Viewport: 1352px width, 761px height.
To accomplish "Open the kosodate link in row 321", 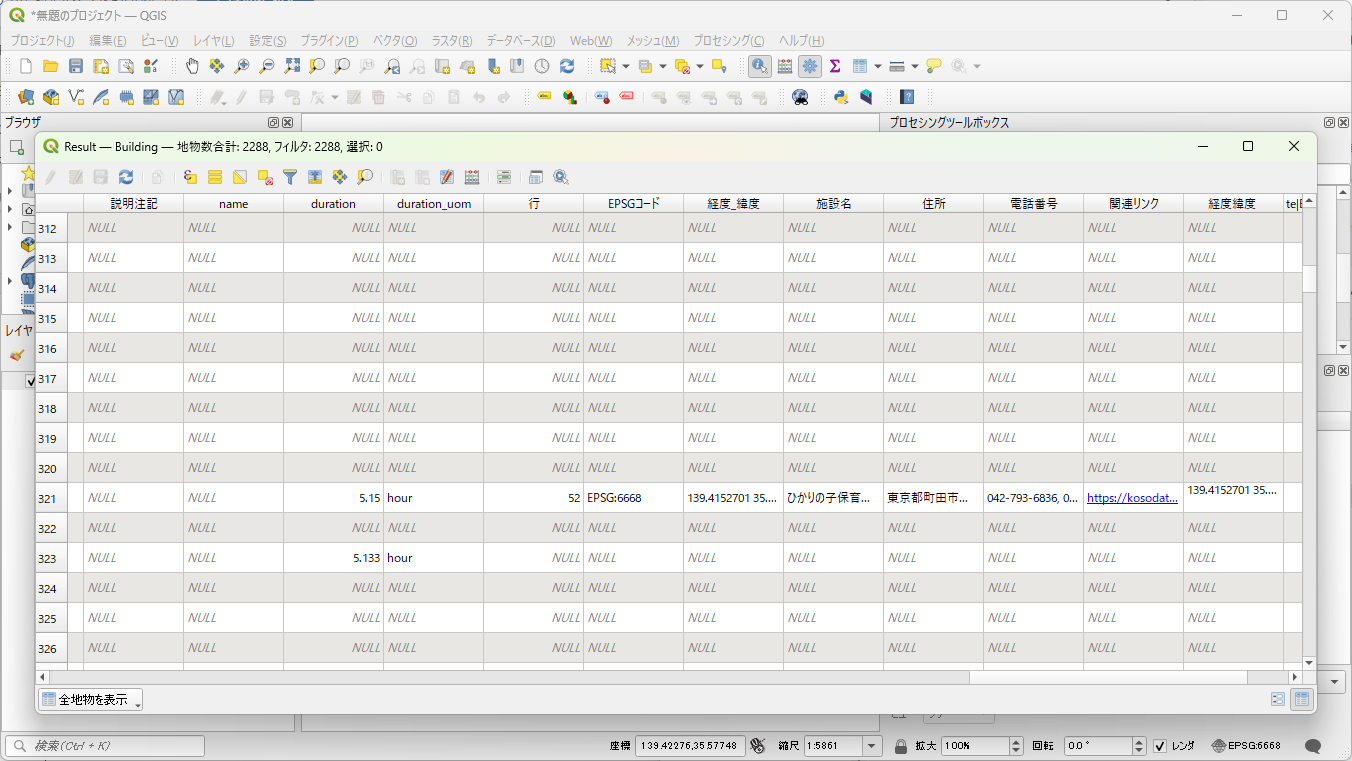I will click(x=1132, y=498).
